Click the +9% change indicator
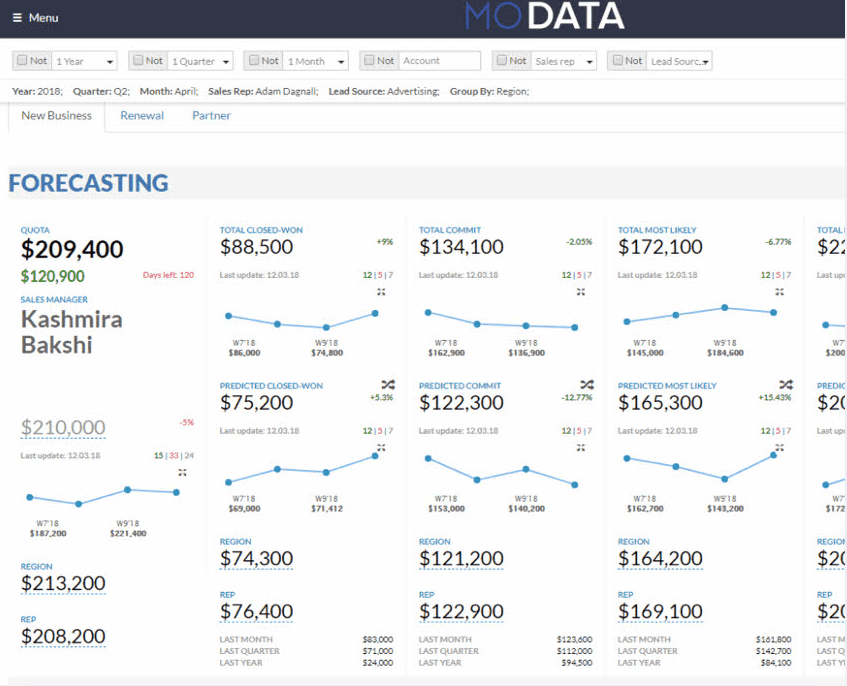This screenshot has height=686, width=847. click(385, 242)
